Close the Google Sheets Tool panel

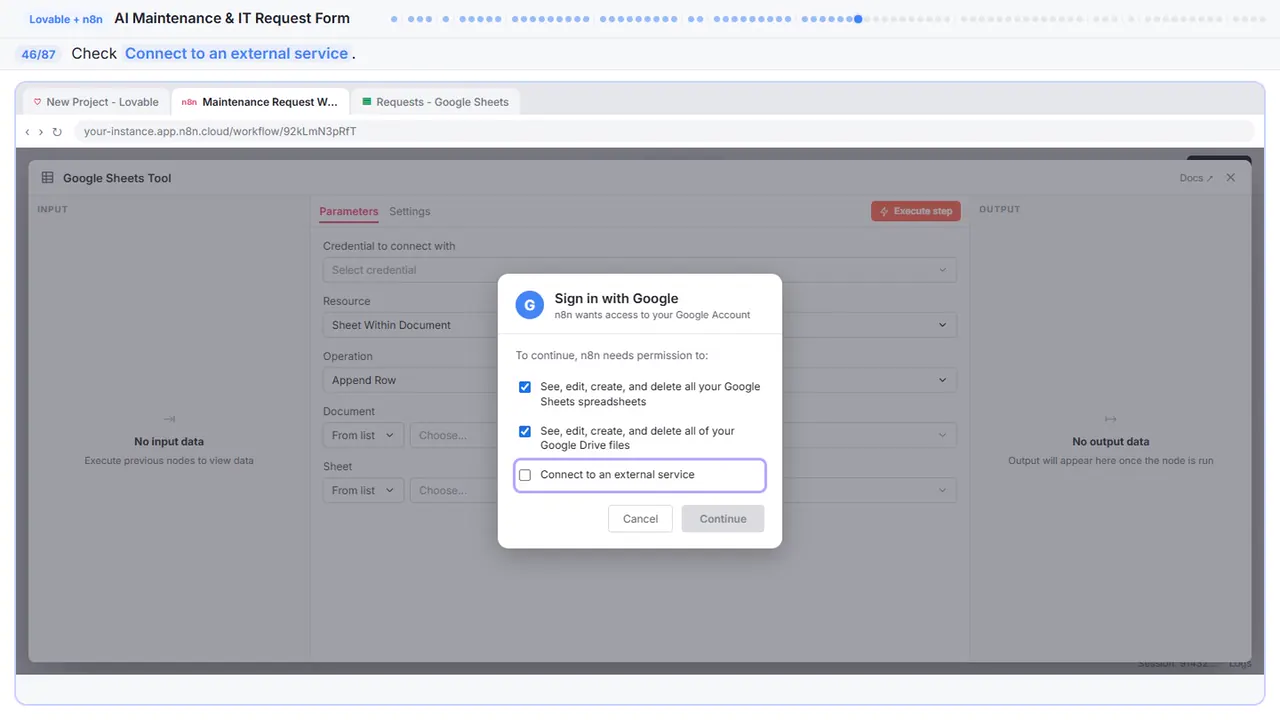1231,177
